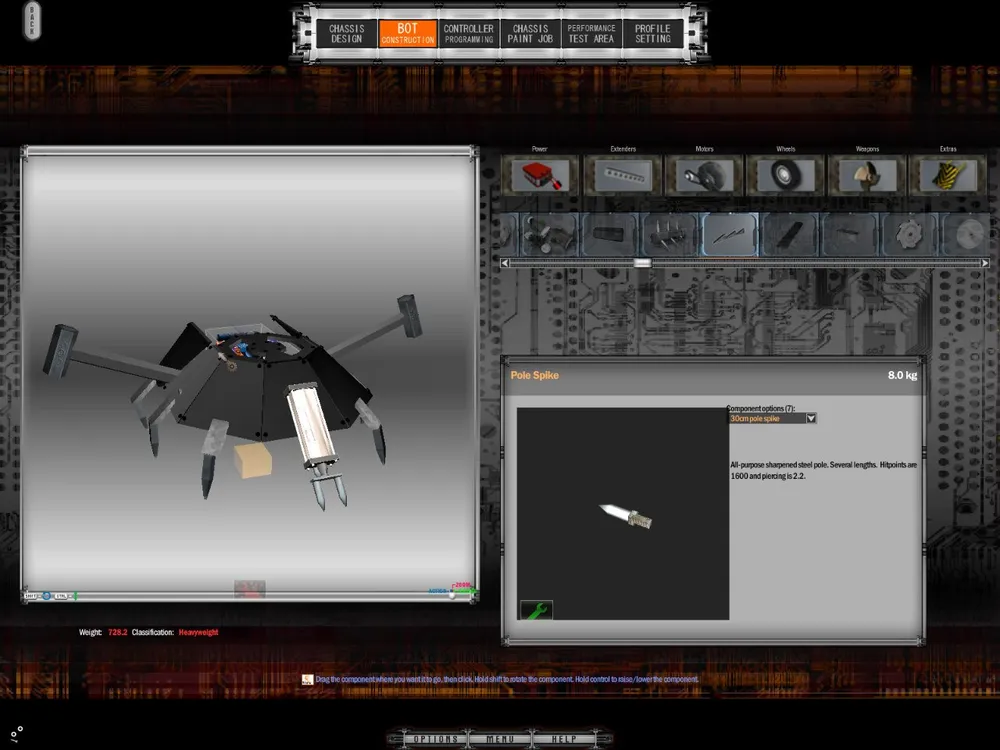
Task: Choose the Motors category icon
Action: 704,175
